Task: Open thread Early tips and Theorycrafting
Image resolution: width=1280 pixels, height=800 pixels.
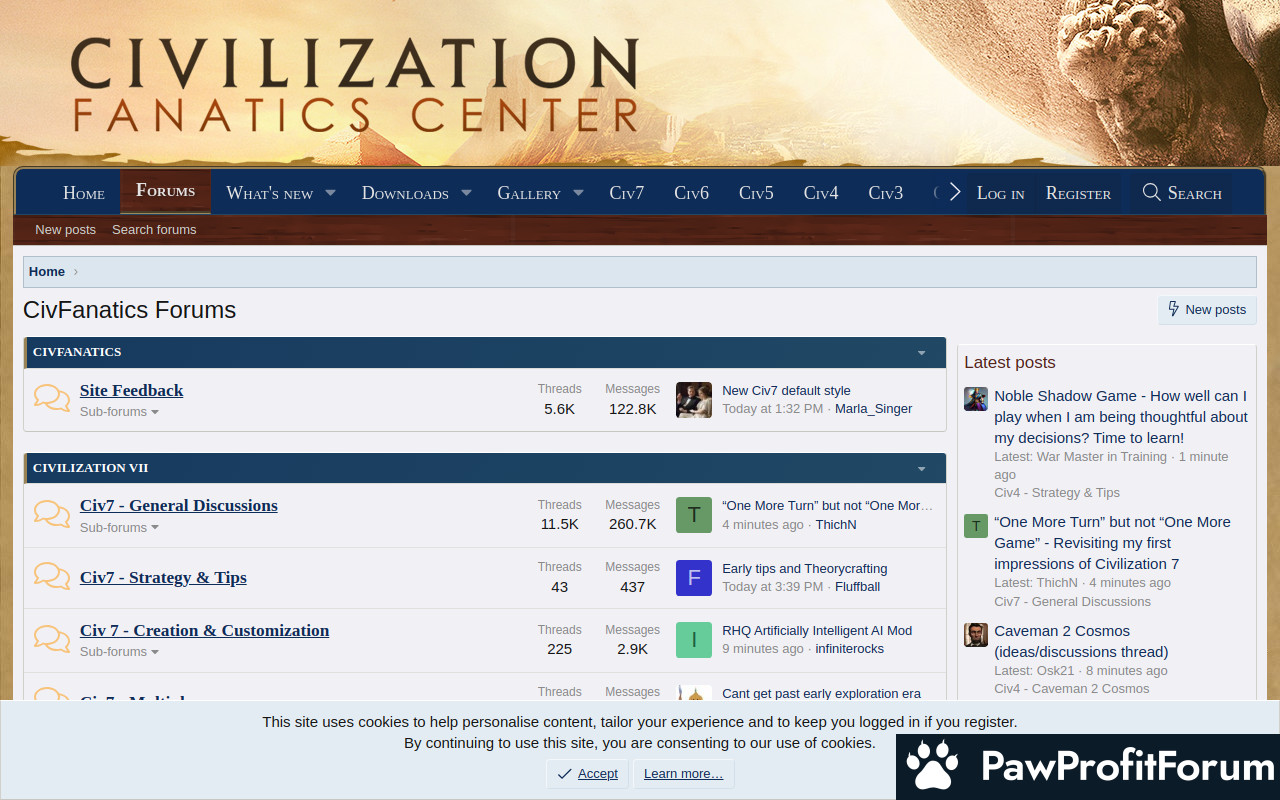Action: tap(805, 568)
